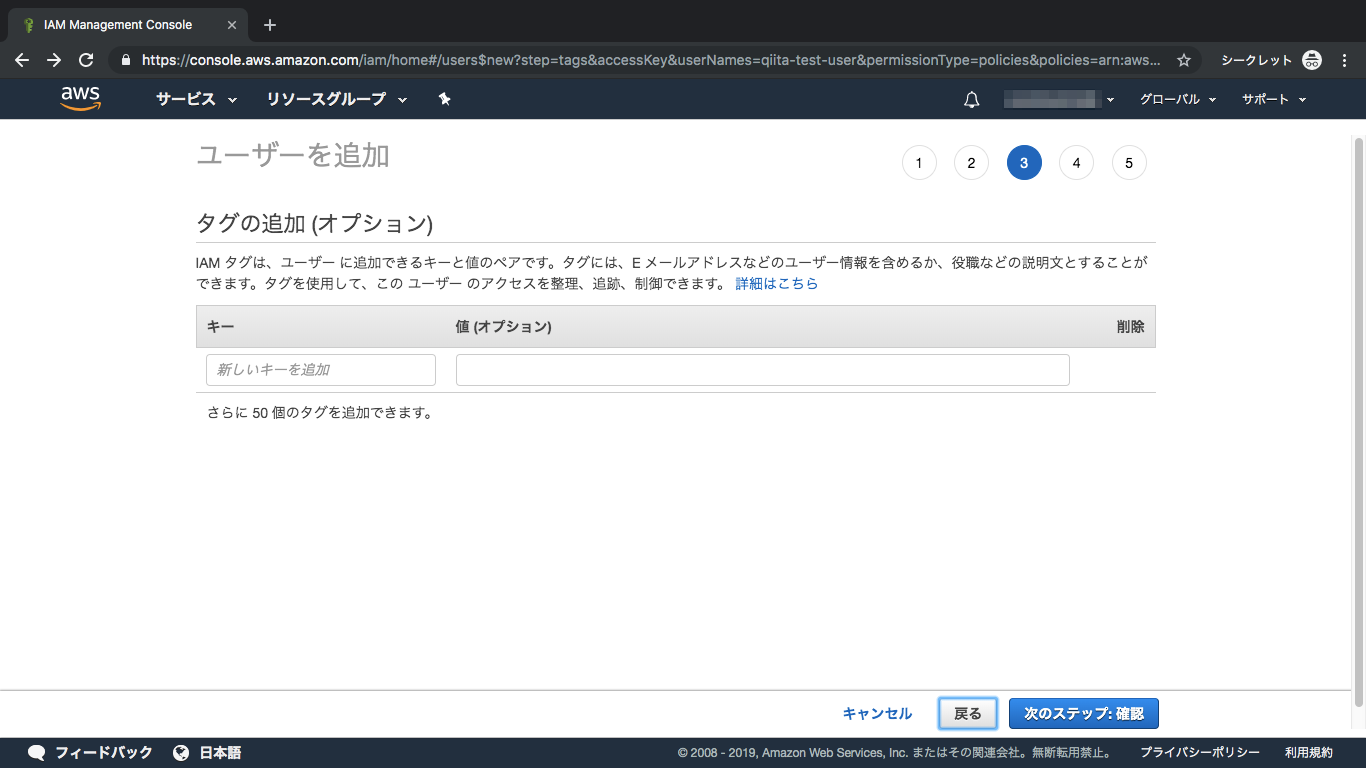The height and width of the screenshot is (768, 1366).
Task: Focus the 新しいキーを追加 key field
Action: click(x=321, y=370)
